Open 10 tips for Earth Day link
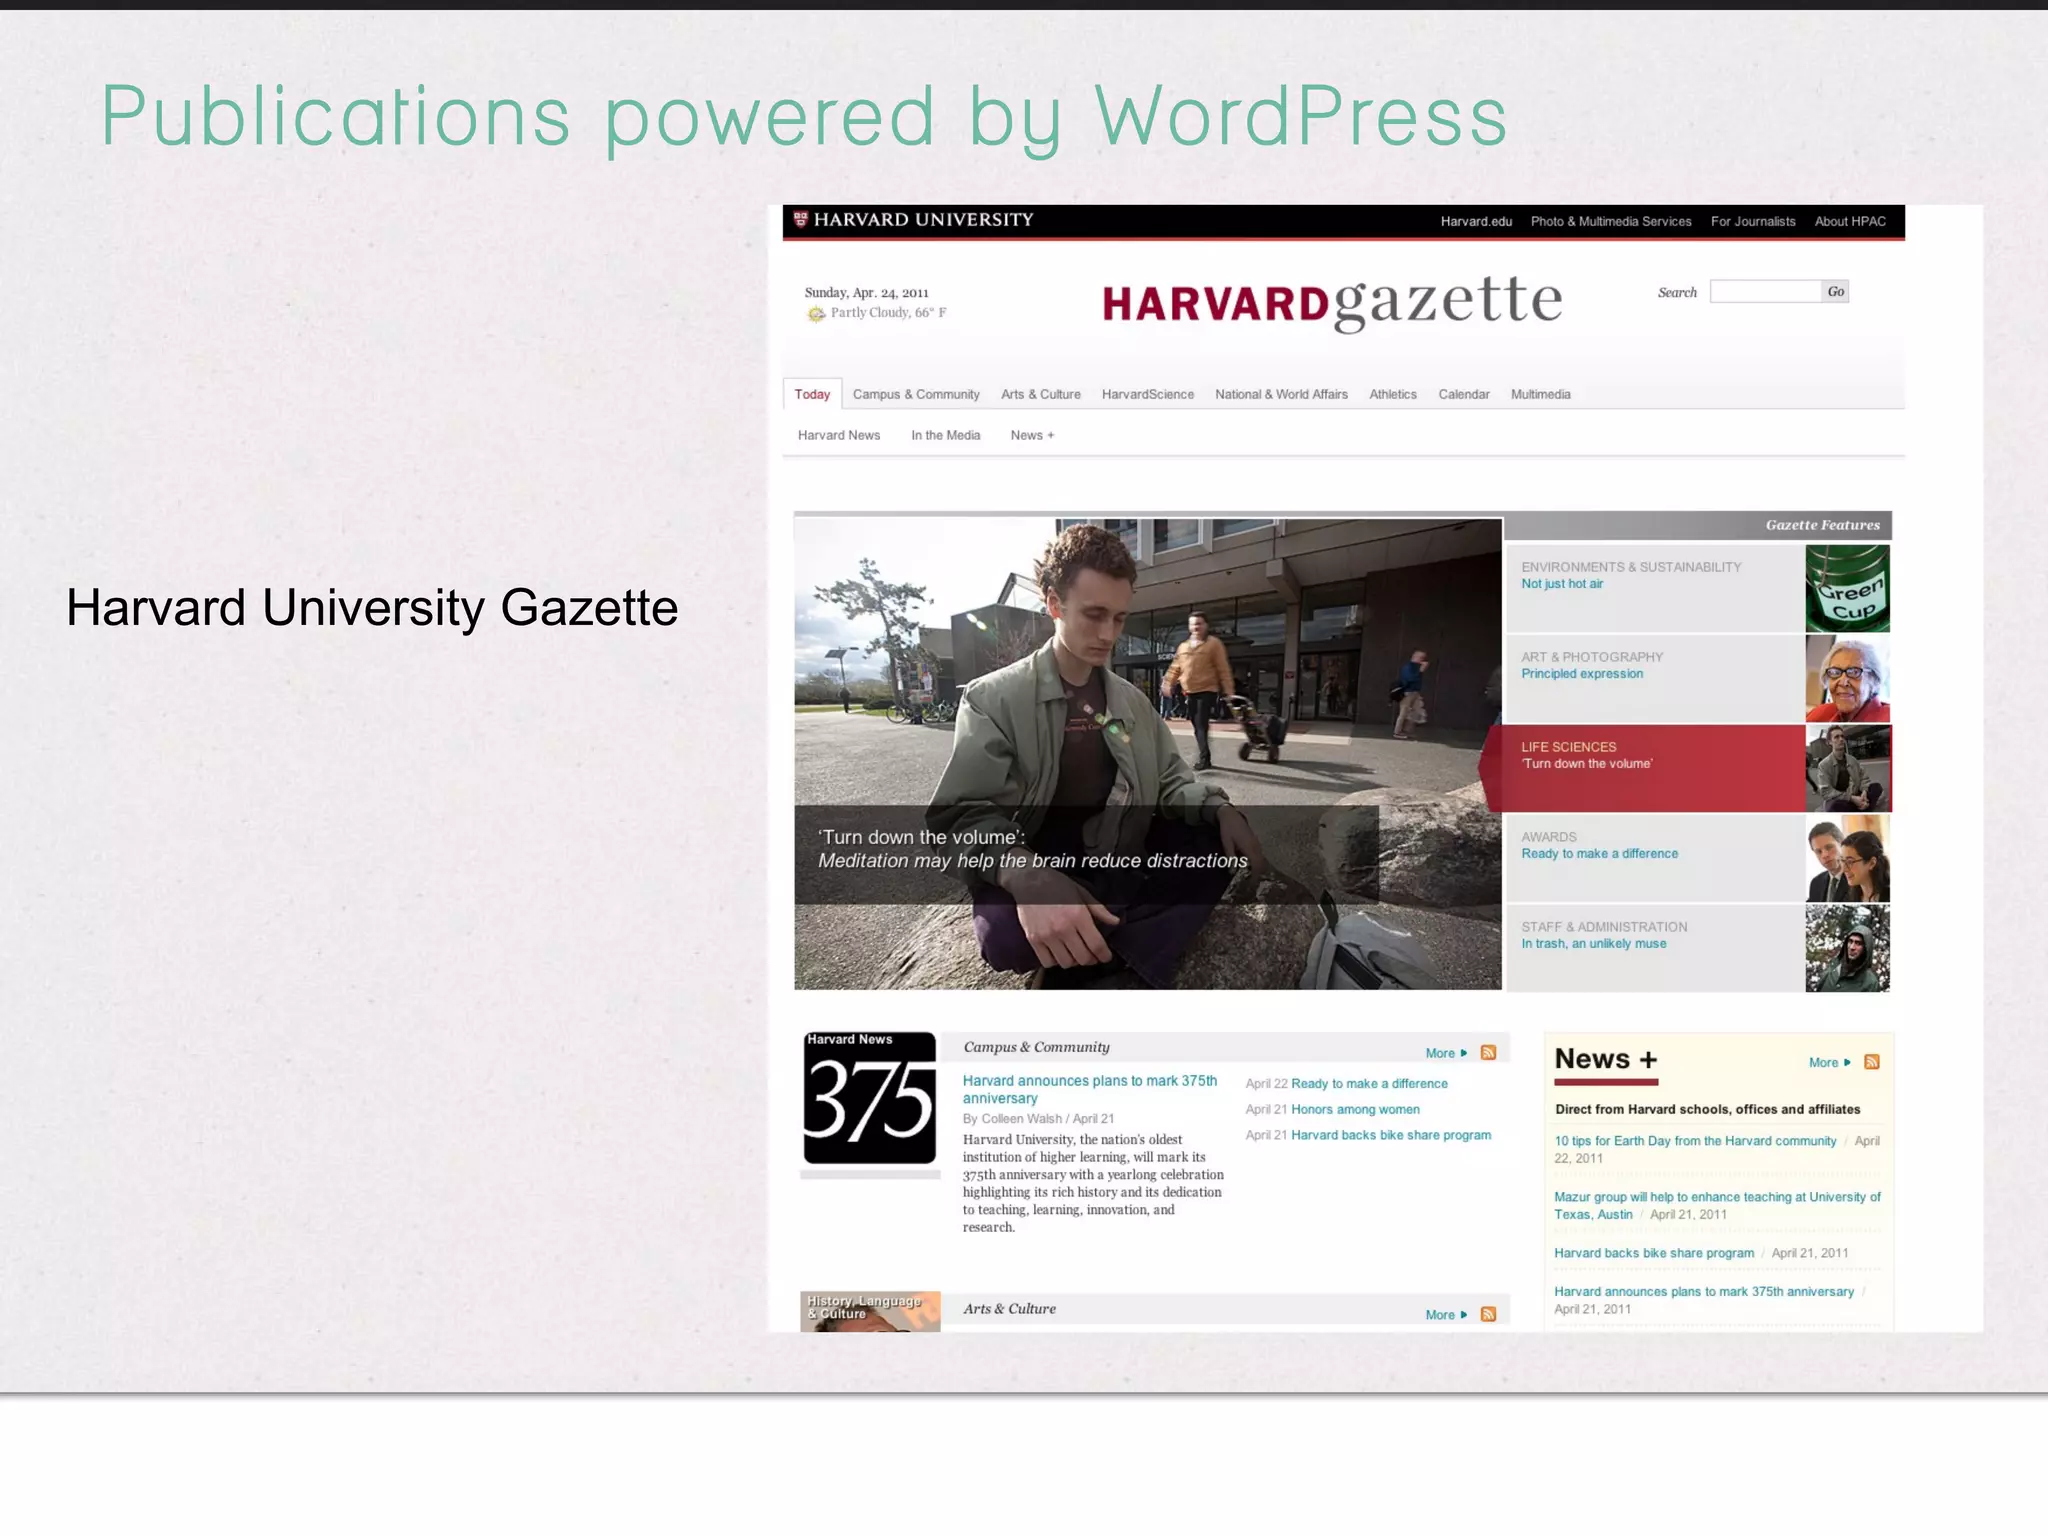The height and width of the screenshot is (1536, 2048). point(1695,1141)
